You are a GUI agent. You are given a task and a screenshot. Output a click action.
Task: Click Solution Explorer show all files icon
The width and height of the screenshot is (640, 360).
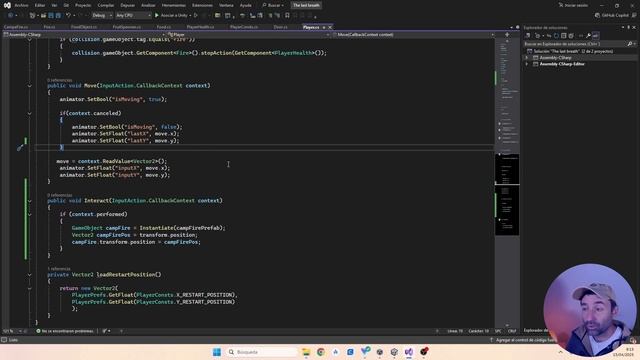click(x=571, y=36)
